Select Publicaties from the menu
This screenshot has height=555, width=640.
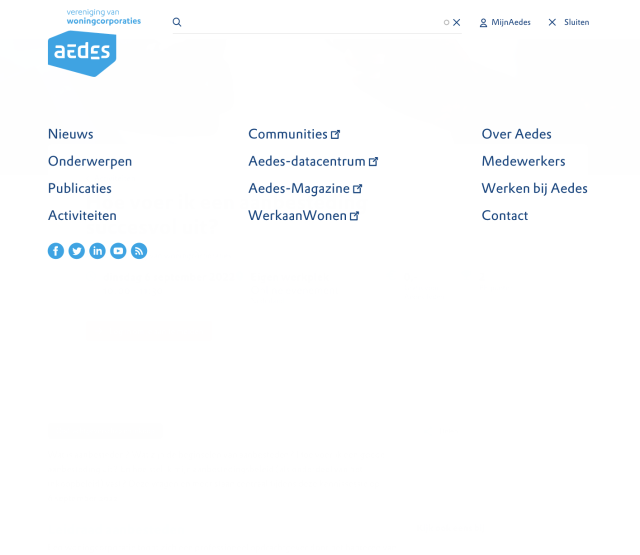(x=80, y=188)
